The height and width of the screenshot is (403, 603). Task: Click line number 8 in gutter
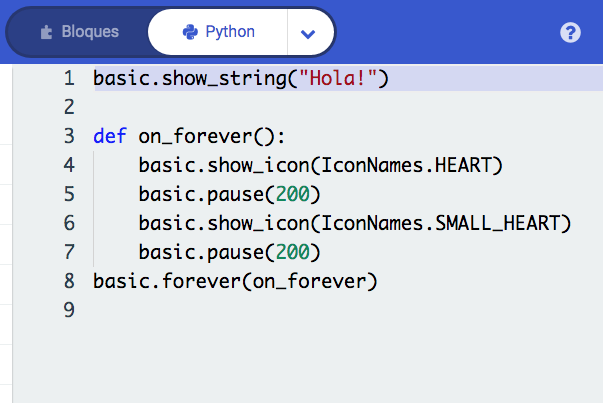pos(68,281)
